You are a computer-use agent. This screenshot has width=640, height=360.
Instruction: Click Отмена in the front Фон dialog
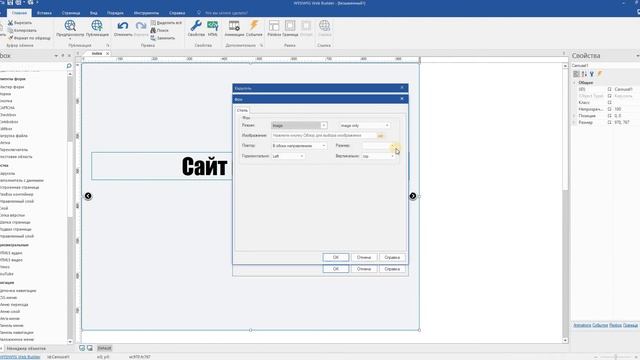pyautogui.click(x=364, y=258)
